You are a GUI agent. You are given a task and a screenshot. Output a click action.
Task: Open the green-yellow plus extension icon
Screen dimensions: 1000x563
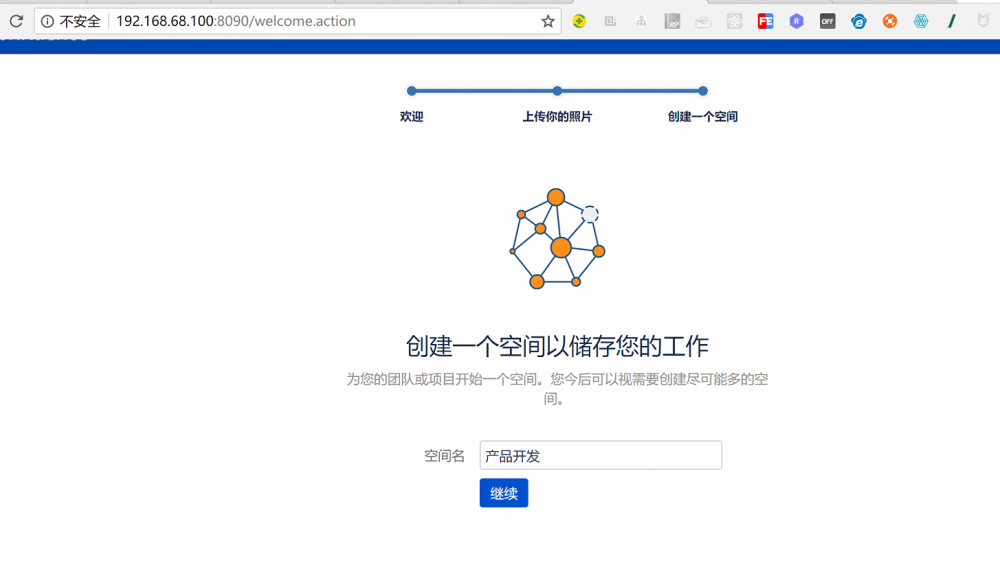579,21
